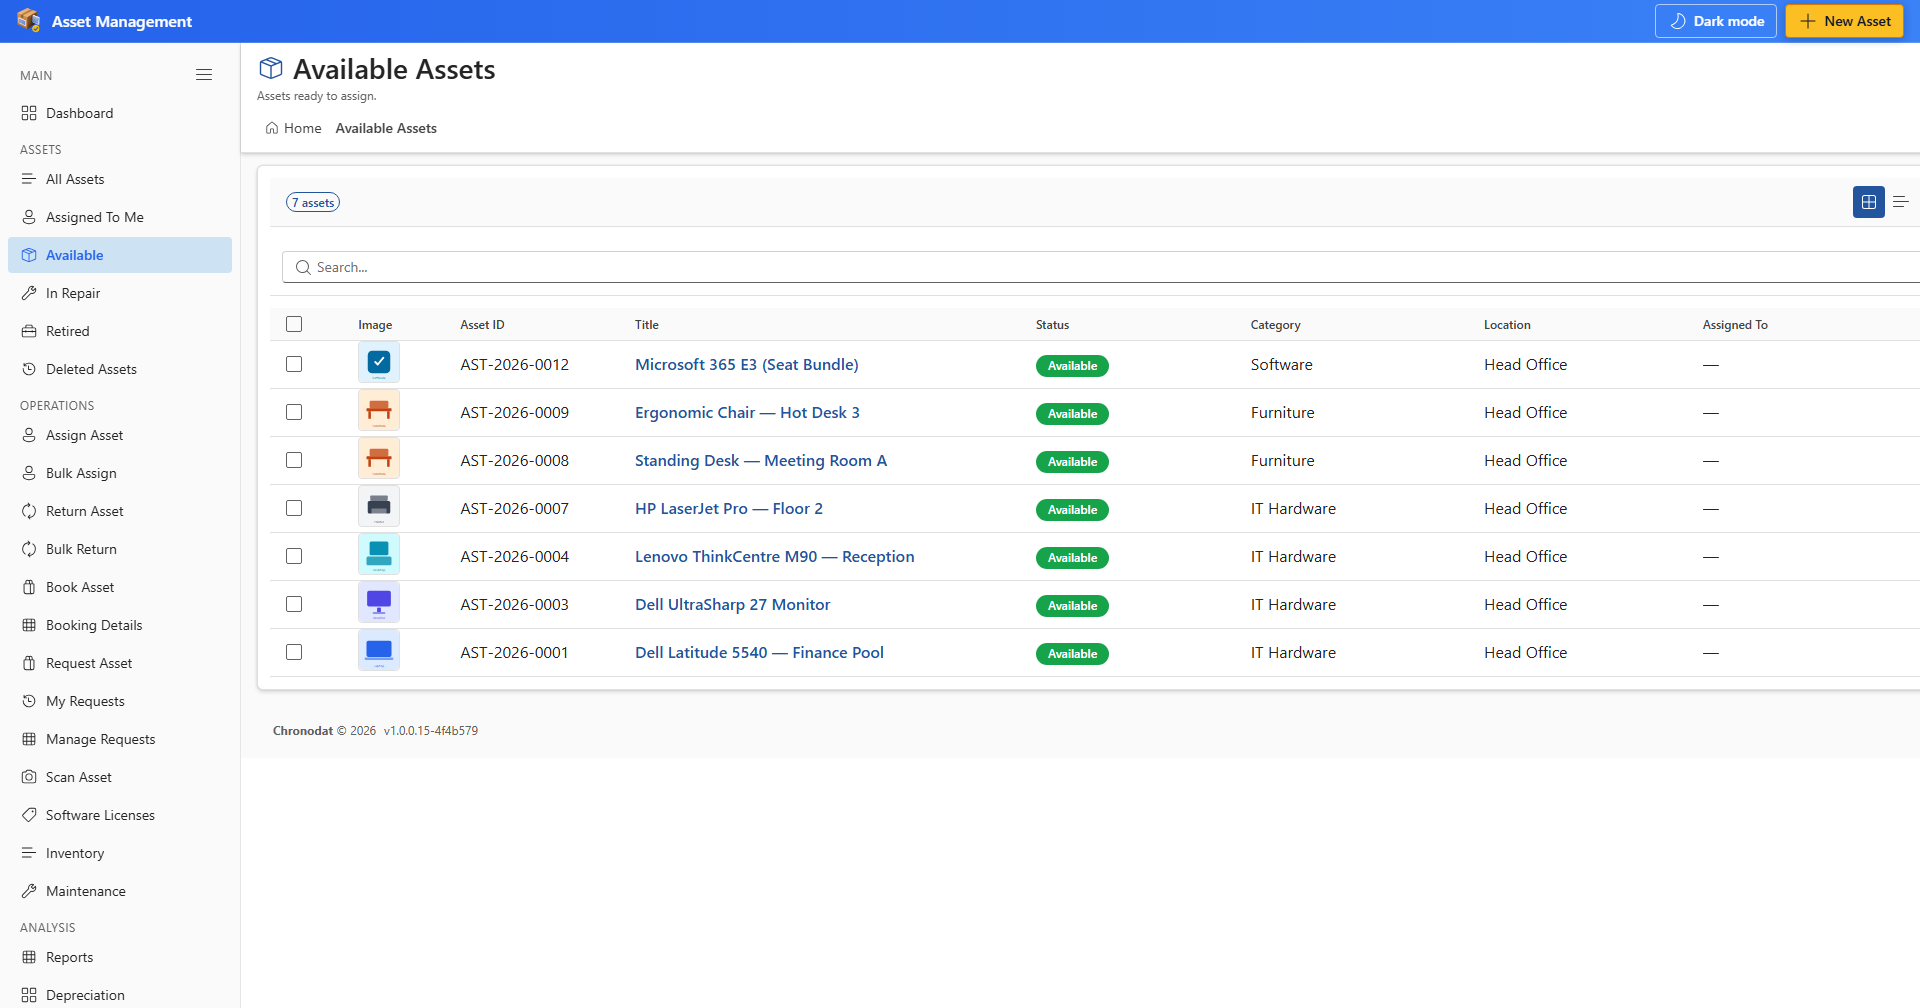
Task: Open Microsoft 365 E3 (Seat Bundle) link
Action: (x=746, y=364)
